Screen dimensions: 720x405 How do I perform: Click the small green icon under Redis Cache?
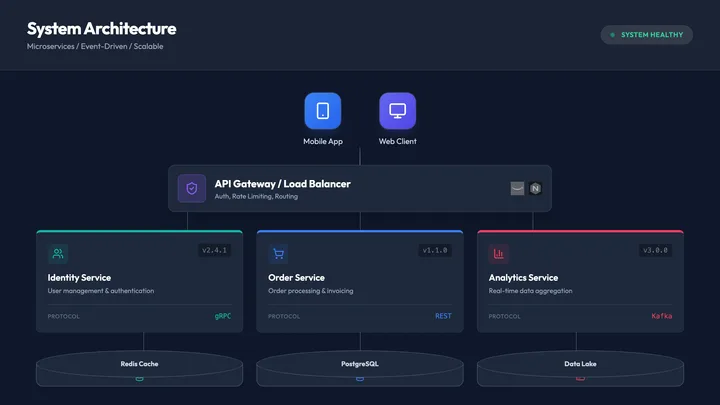[x=140, y=378]
